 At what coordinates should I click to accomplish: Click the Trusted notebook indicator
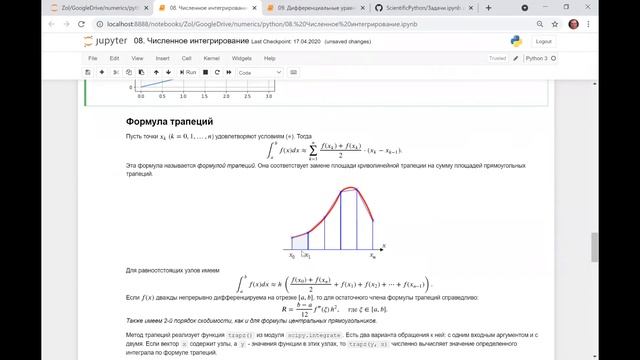[497, 58]
